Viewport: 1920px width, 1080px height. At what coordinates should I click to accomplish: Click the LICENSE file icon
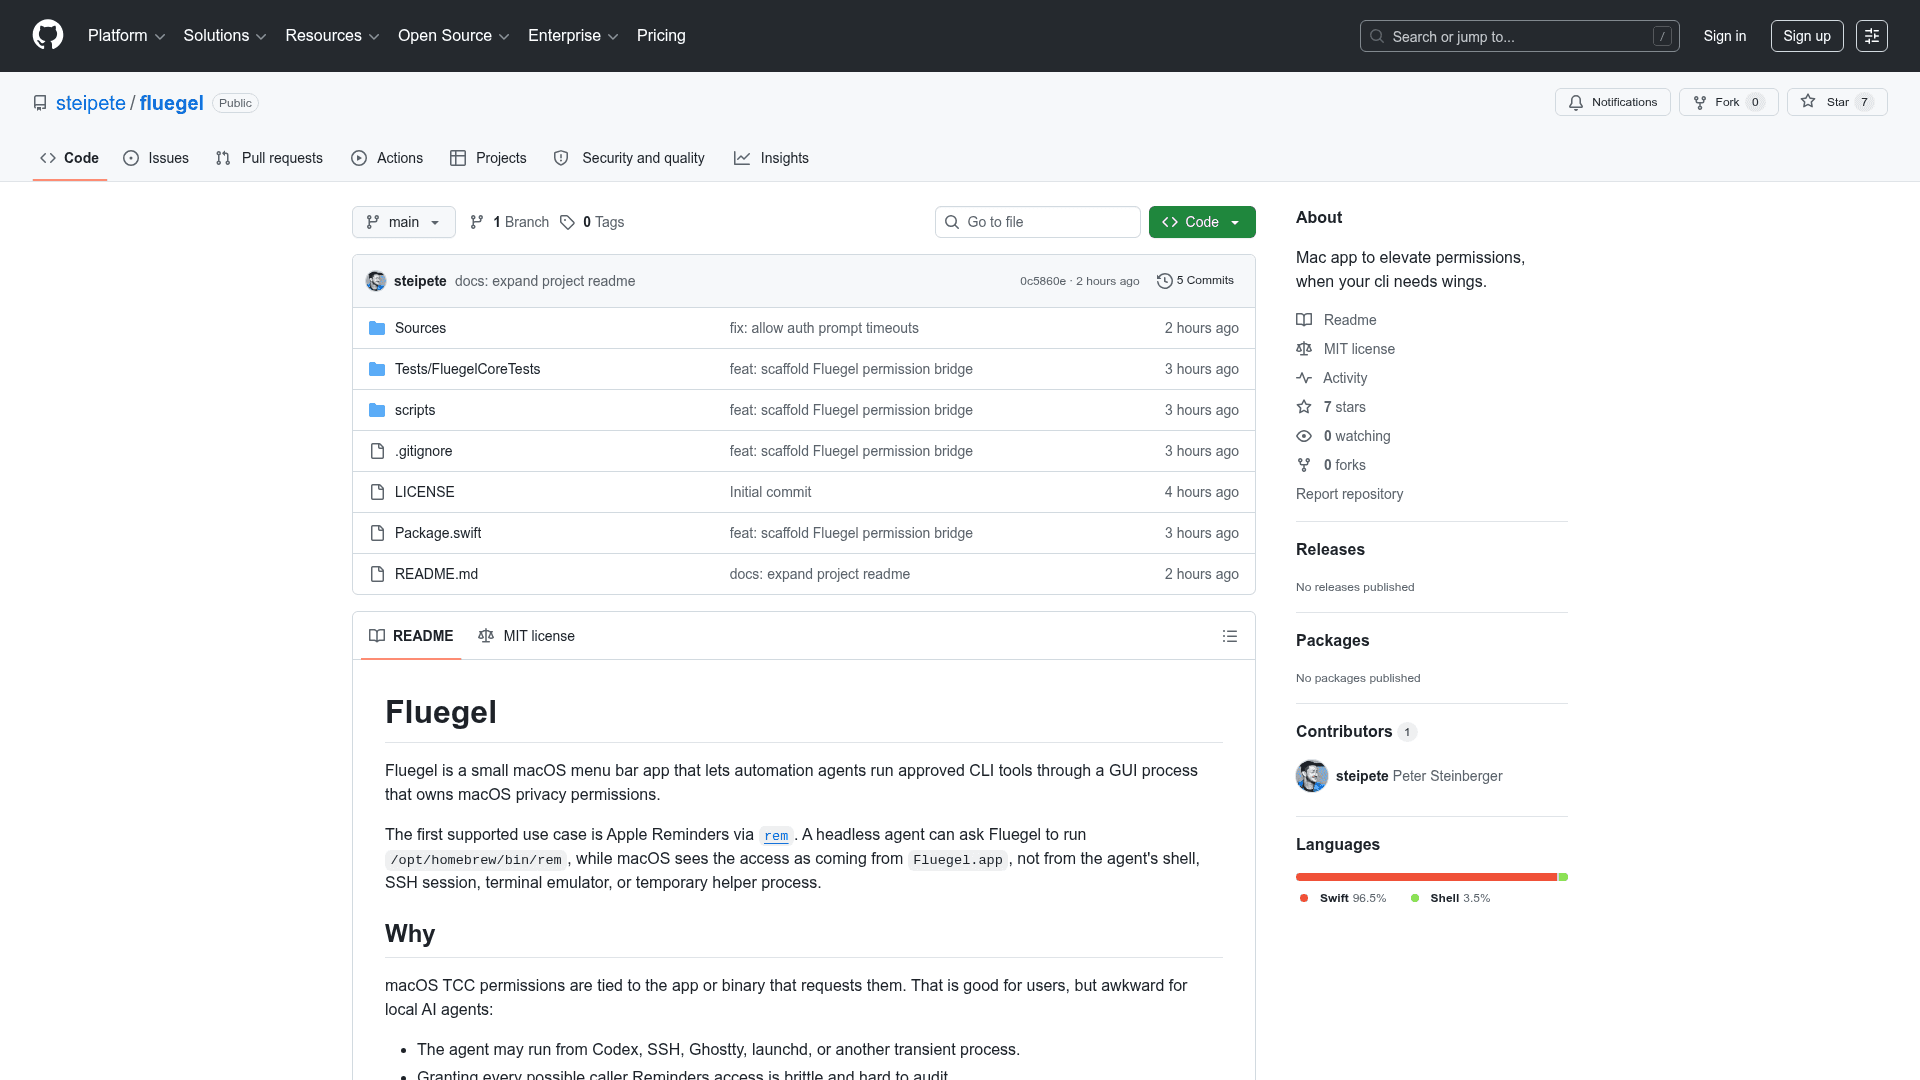(x=377, y=492)
